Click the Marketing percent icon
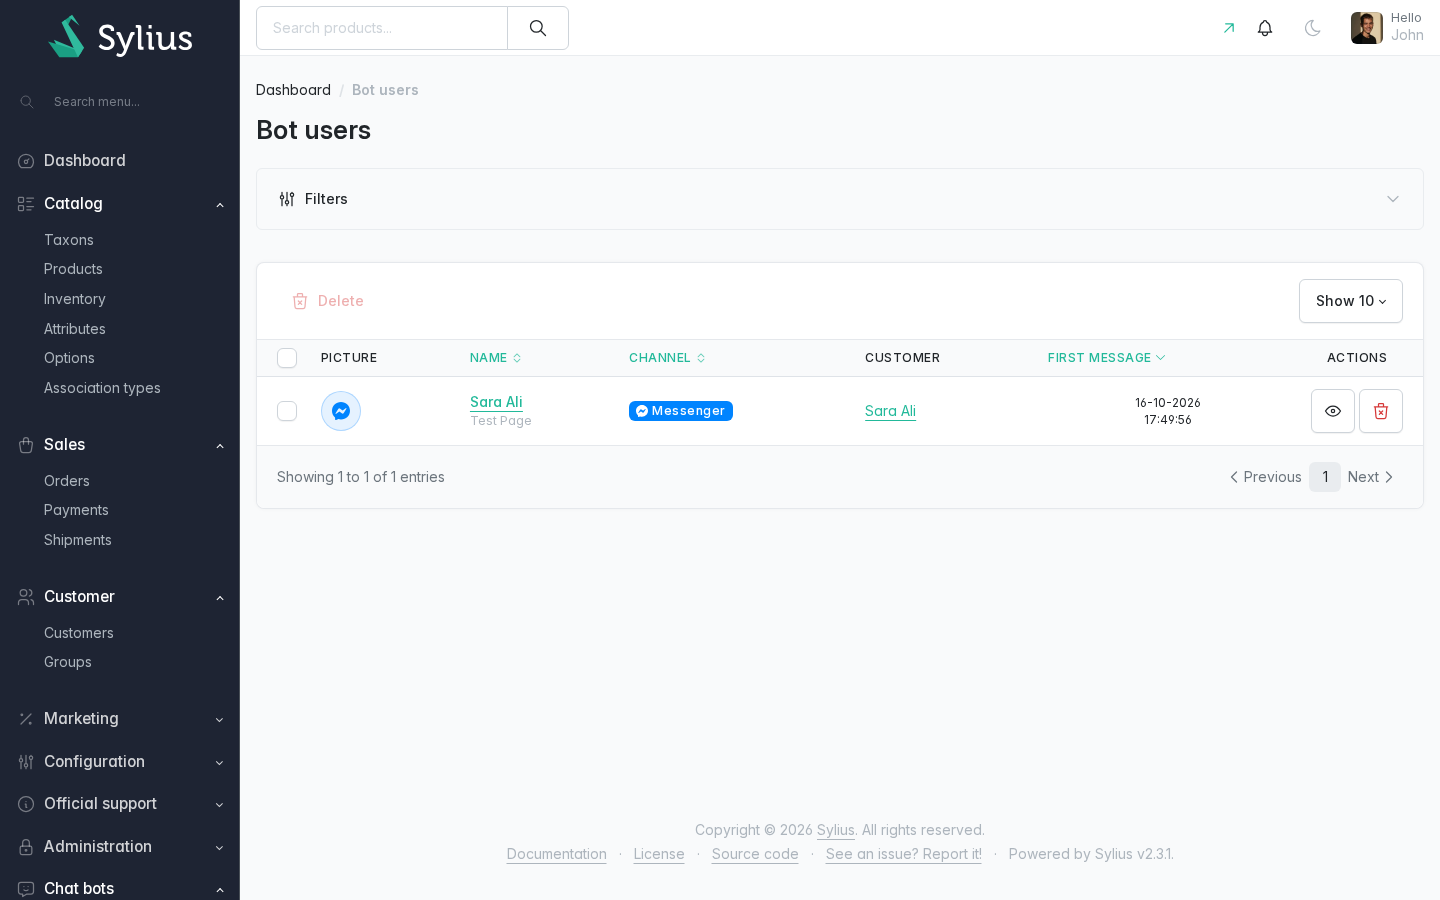 point(26,719)
